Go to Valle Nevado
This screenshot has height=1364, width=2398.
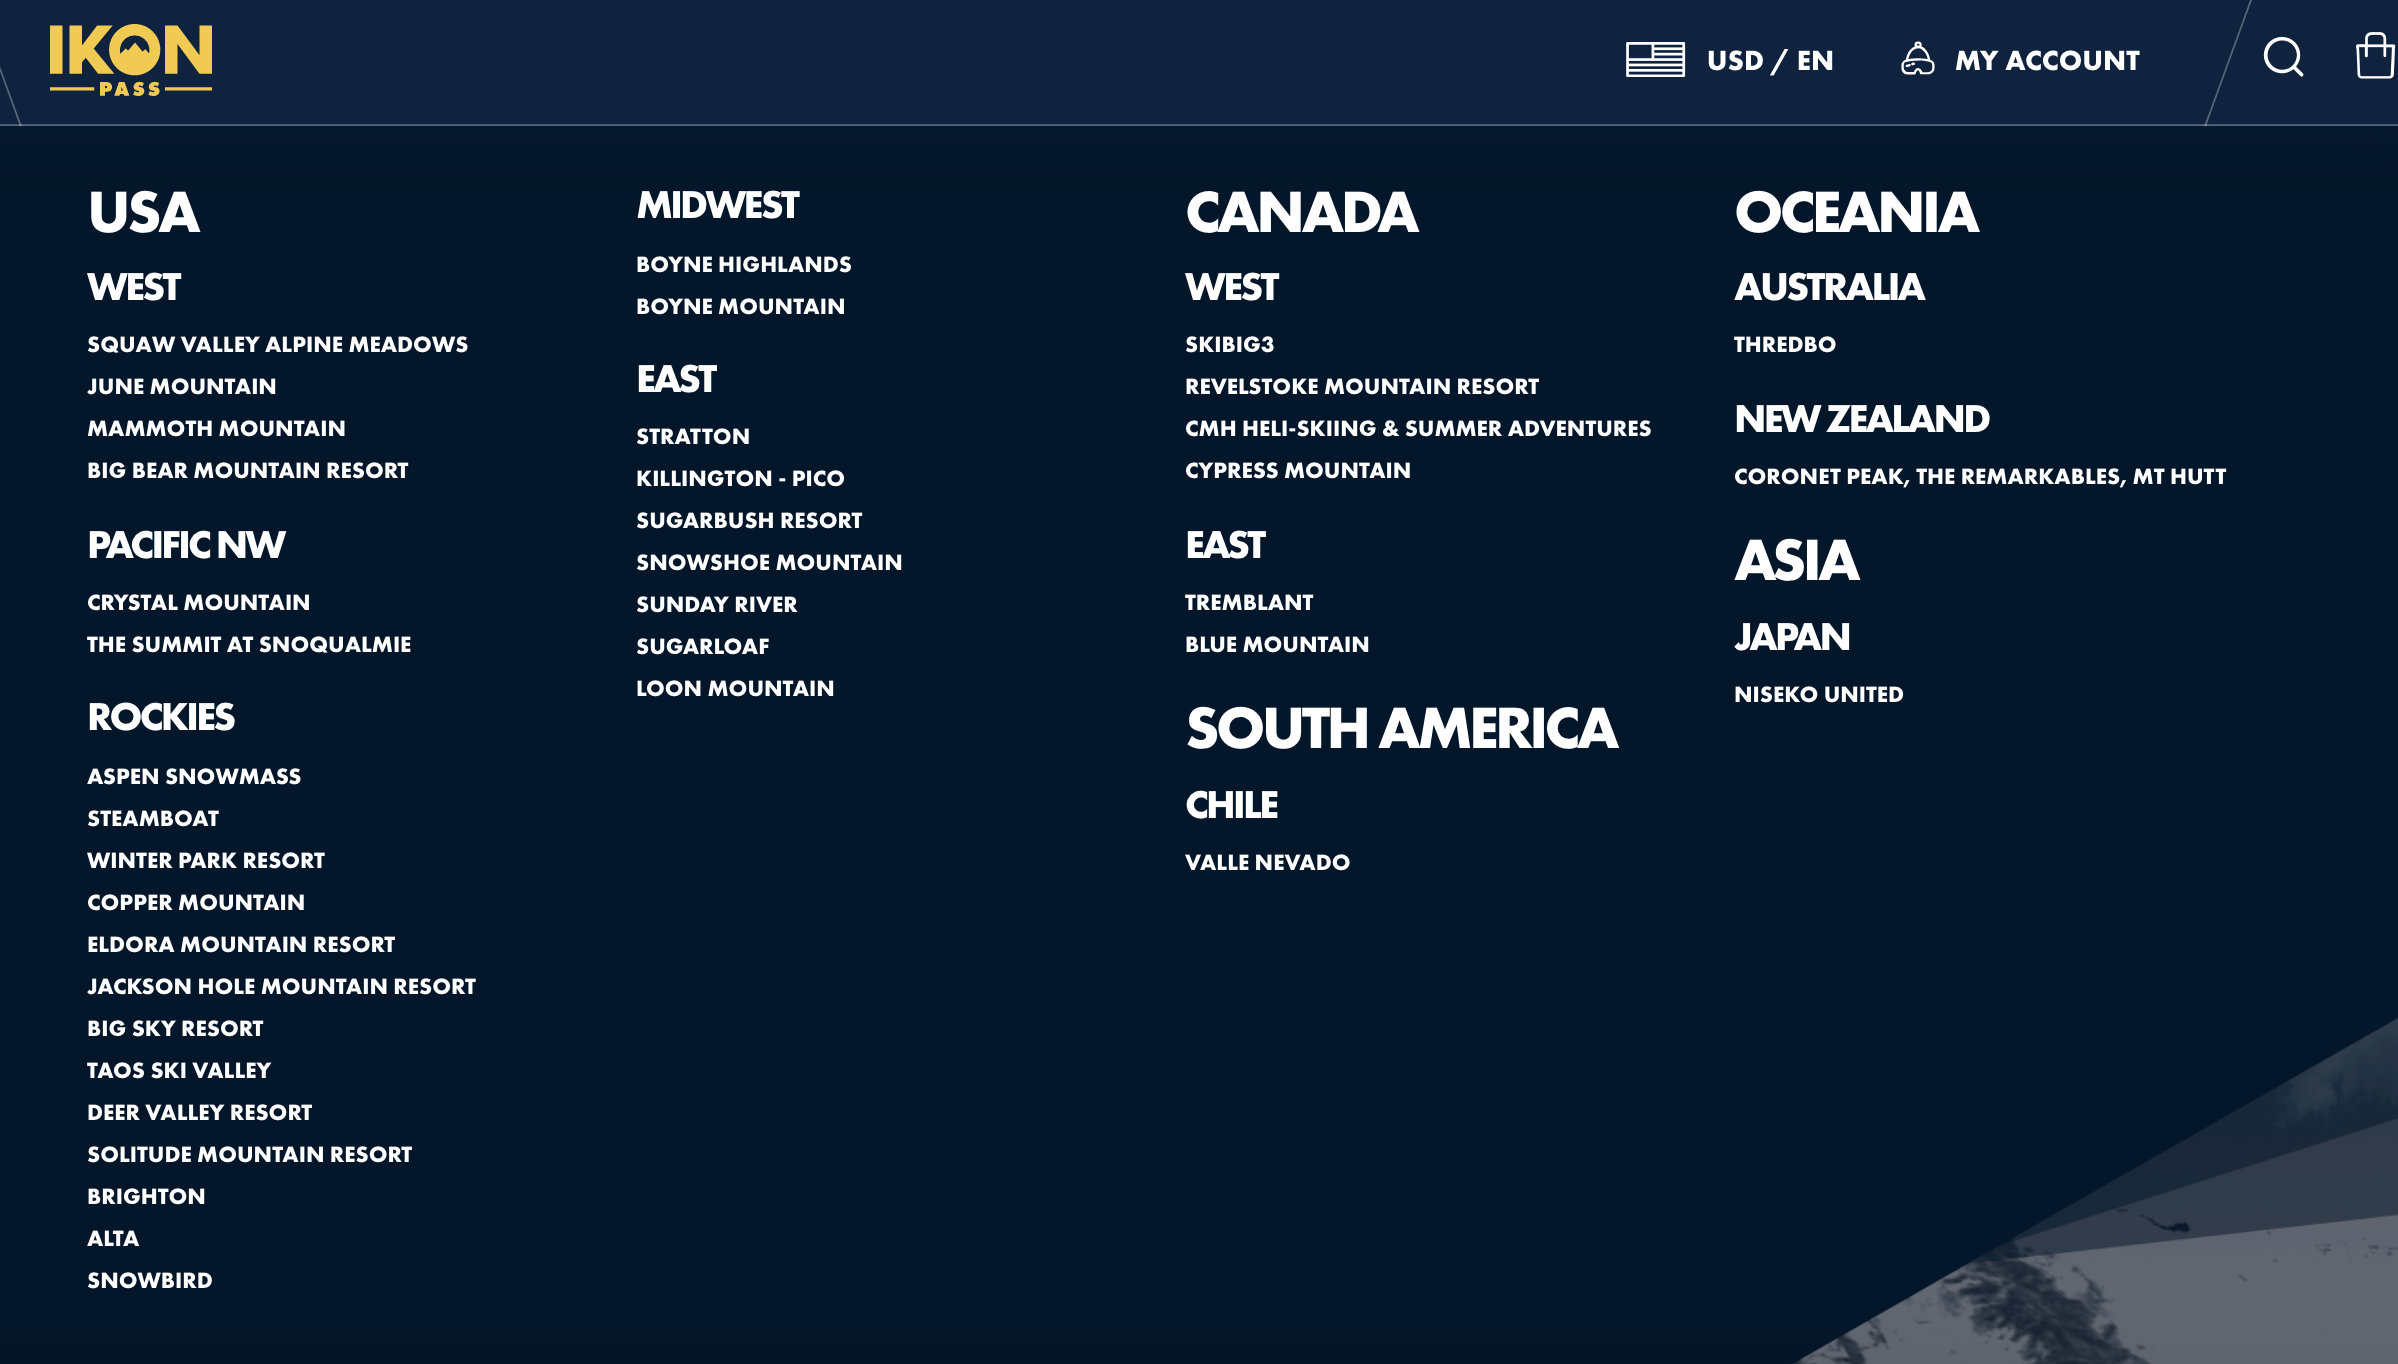pos(1267,863)
